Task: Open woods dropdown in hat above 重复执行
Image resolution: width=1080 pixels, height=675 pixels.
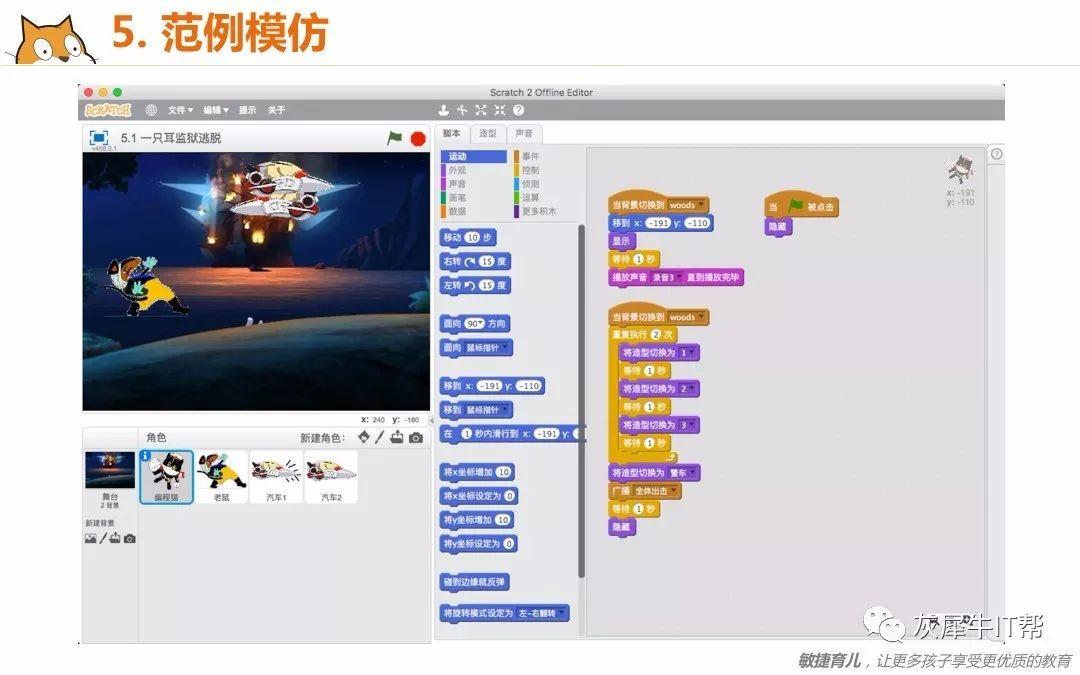Action: (702, 317)
